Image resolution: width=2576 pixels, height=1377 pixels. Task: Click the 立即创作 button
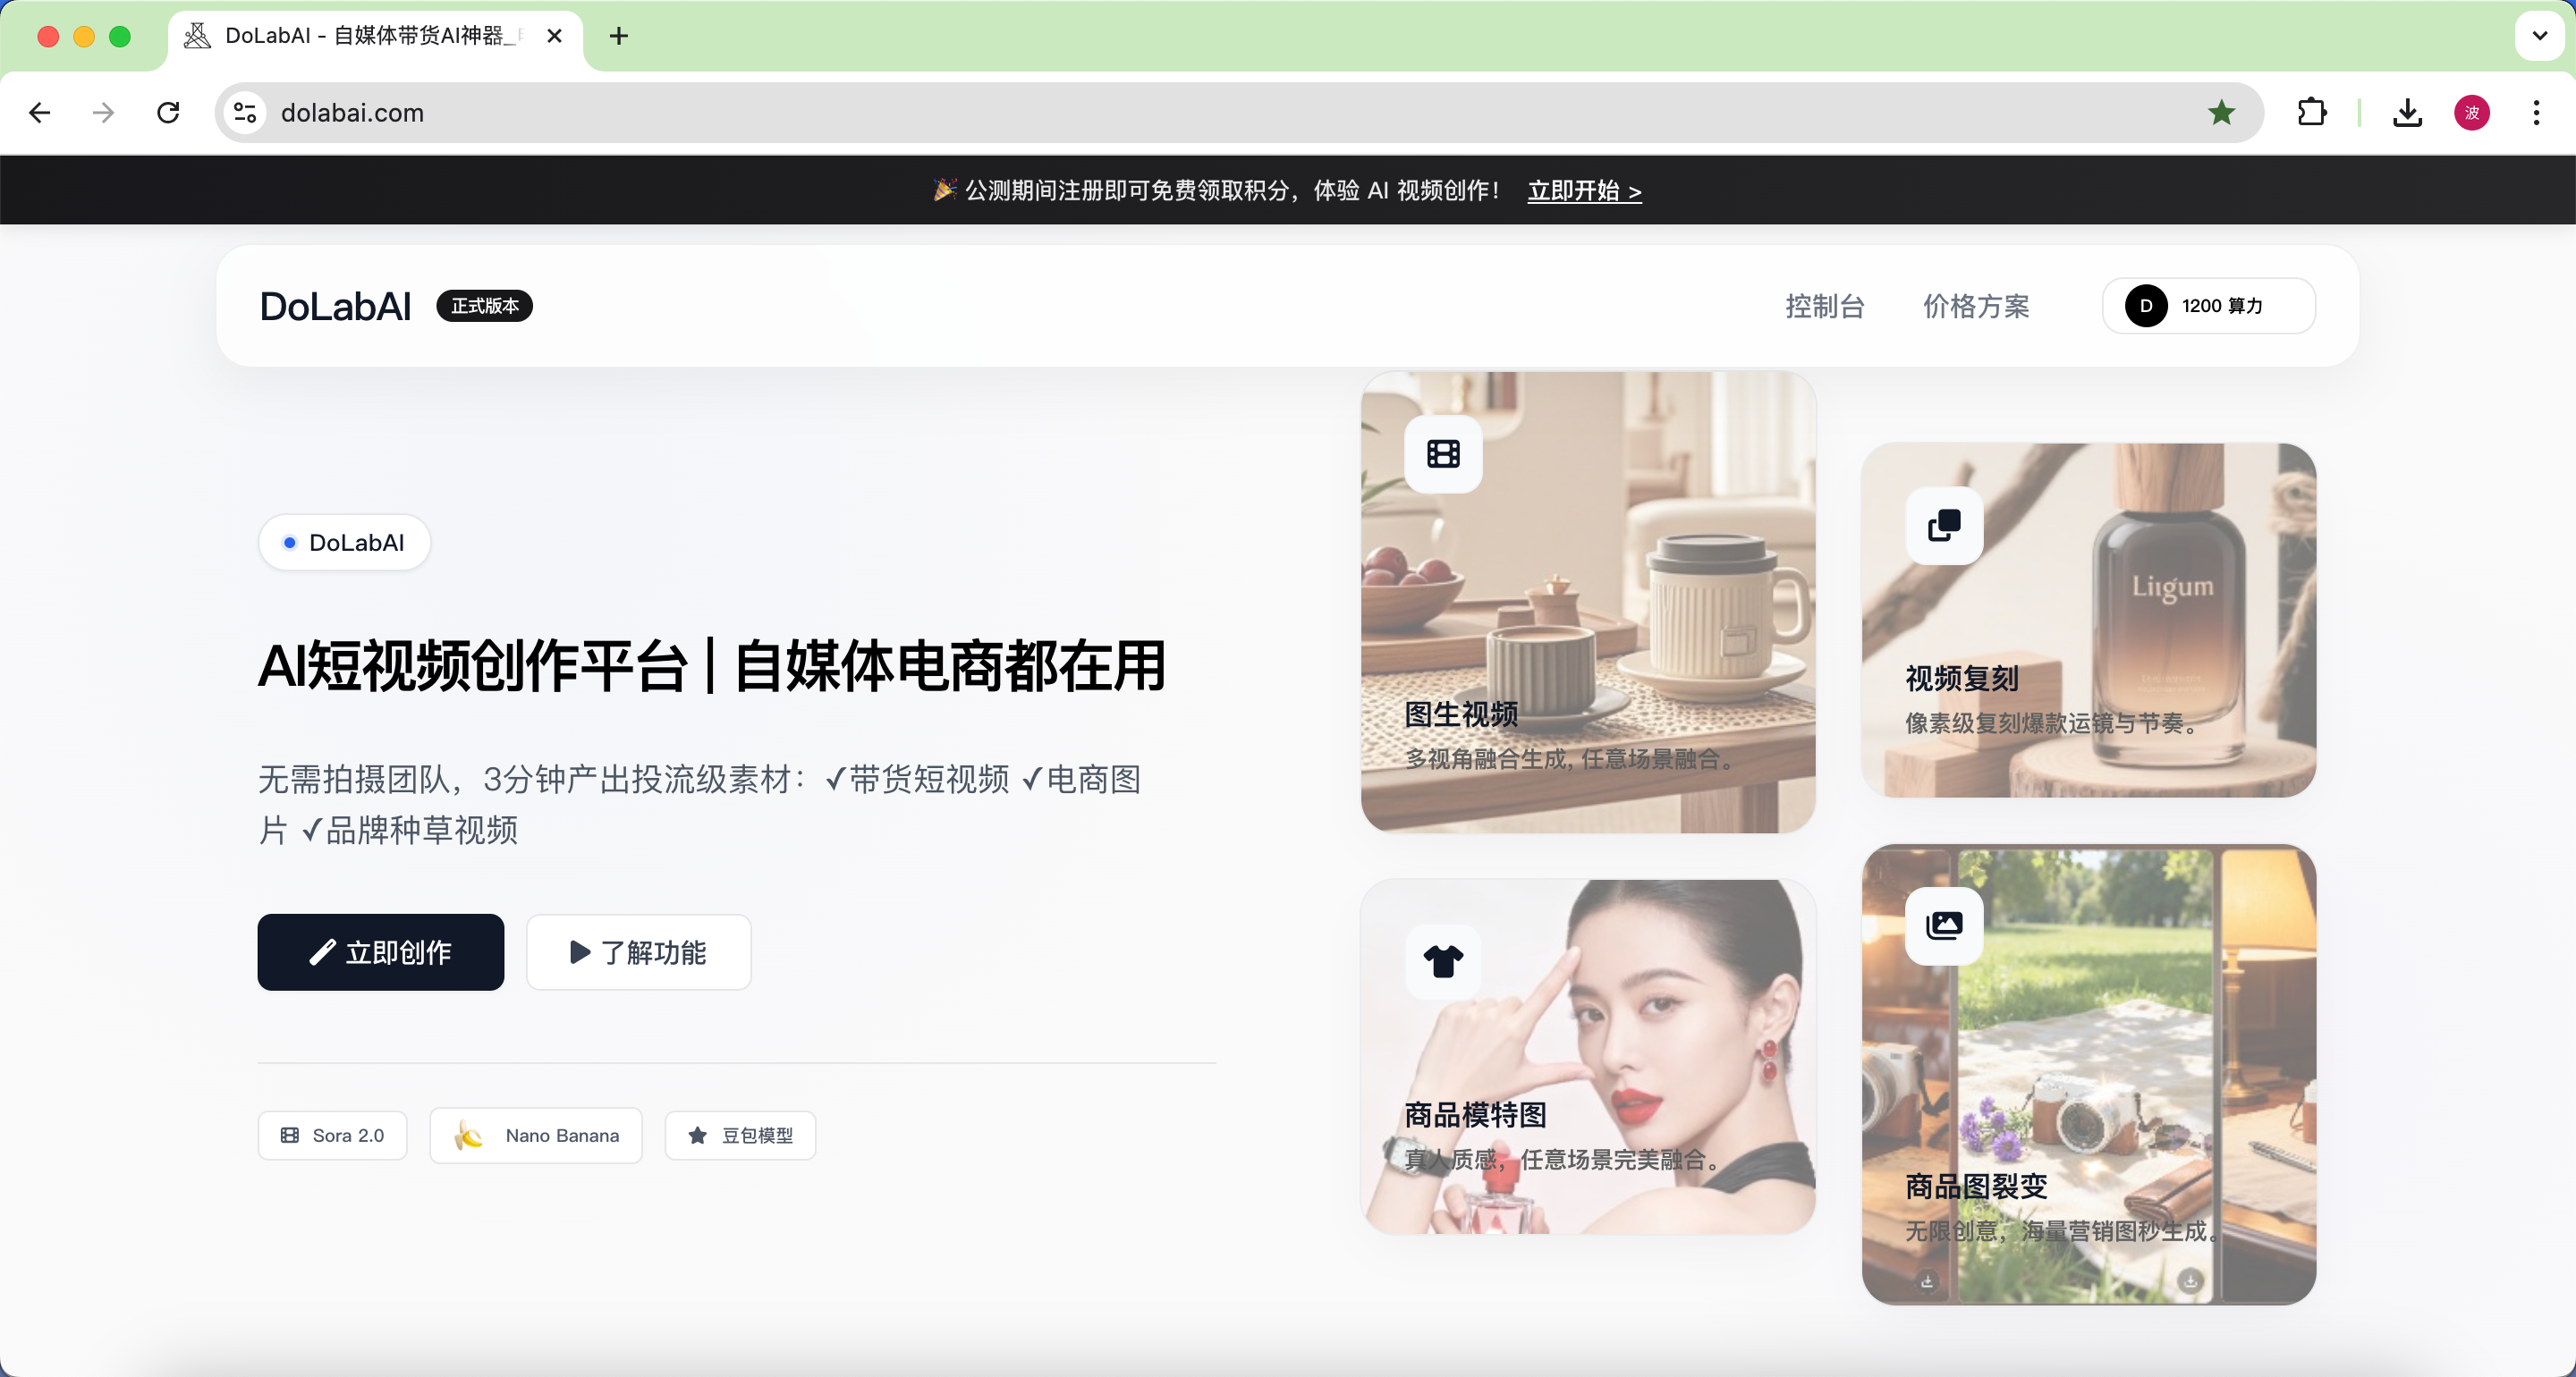point(381,952)
